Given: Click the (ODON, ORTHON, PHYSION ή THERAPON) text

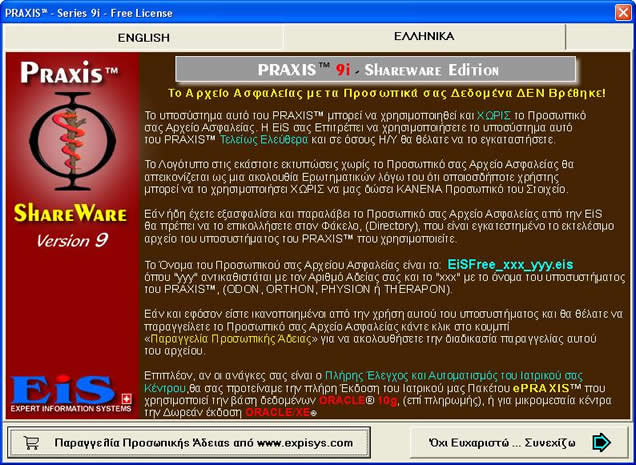Looking at the screenshot, I should (337, 290).
